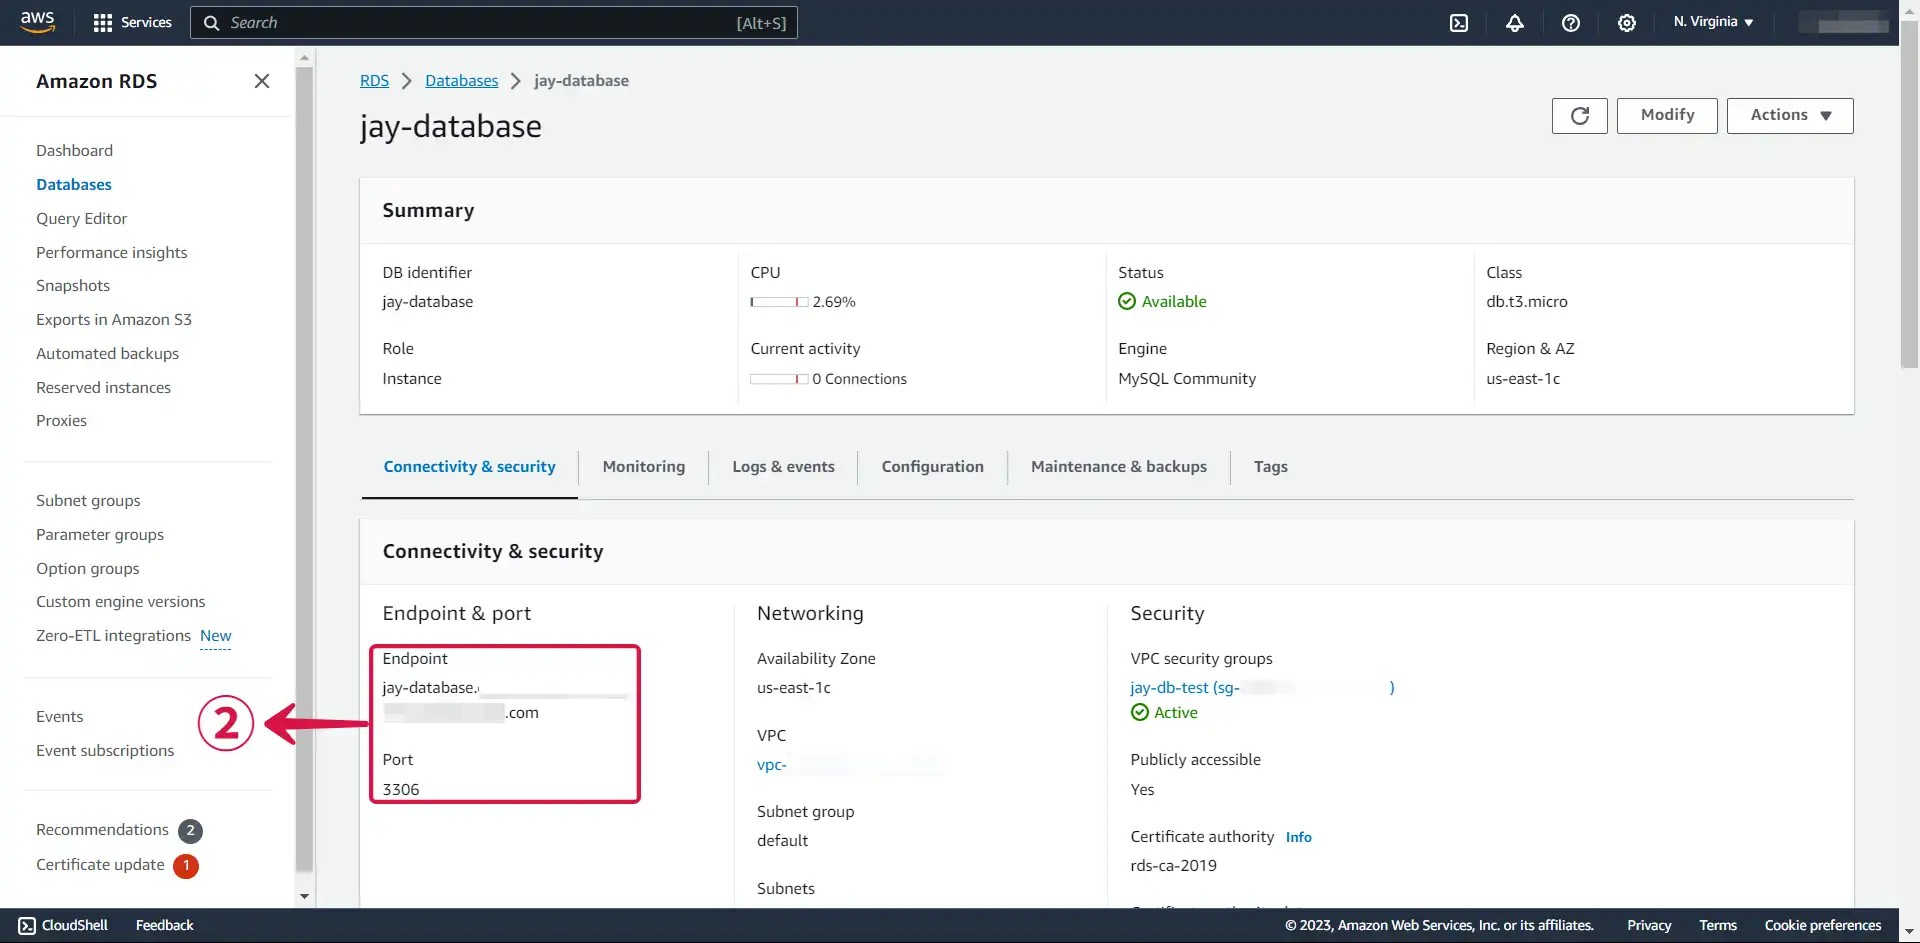Viewport: 1920px width, 943px height.
Task: Open the N. Virginia region dropdown
Action: [1713, 22]
